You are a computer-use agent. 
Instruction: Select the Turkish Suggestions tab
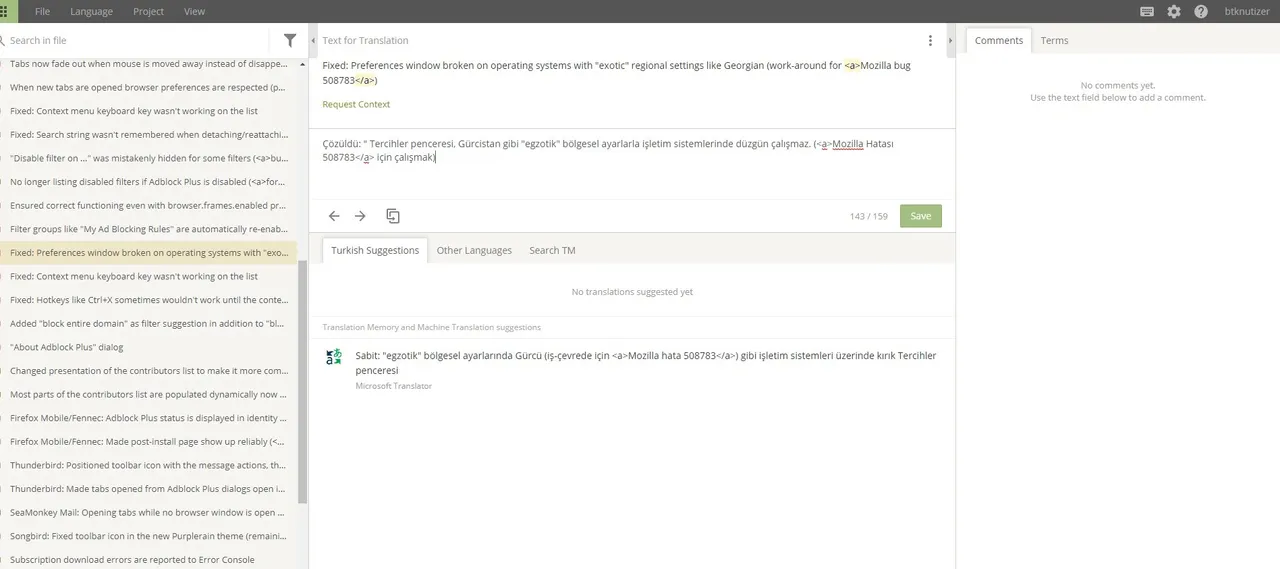click(x=375, y=250)
